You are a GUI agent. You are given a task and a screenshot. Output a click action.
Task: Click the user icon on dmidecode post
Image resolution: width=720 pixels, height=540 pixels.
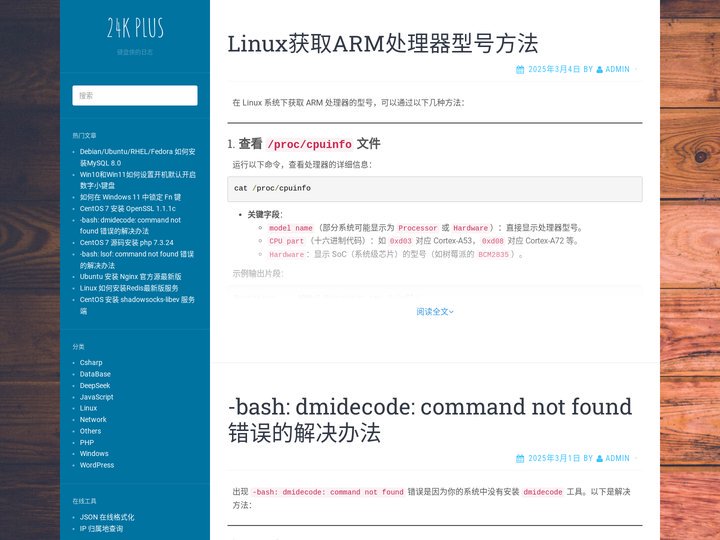pyautogui.click(x=599, y=458)
